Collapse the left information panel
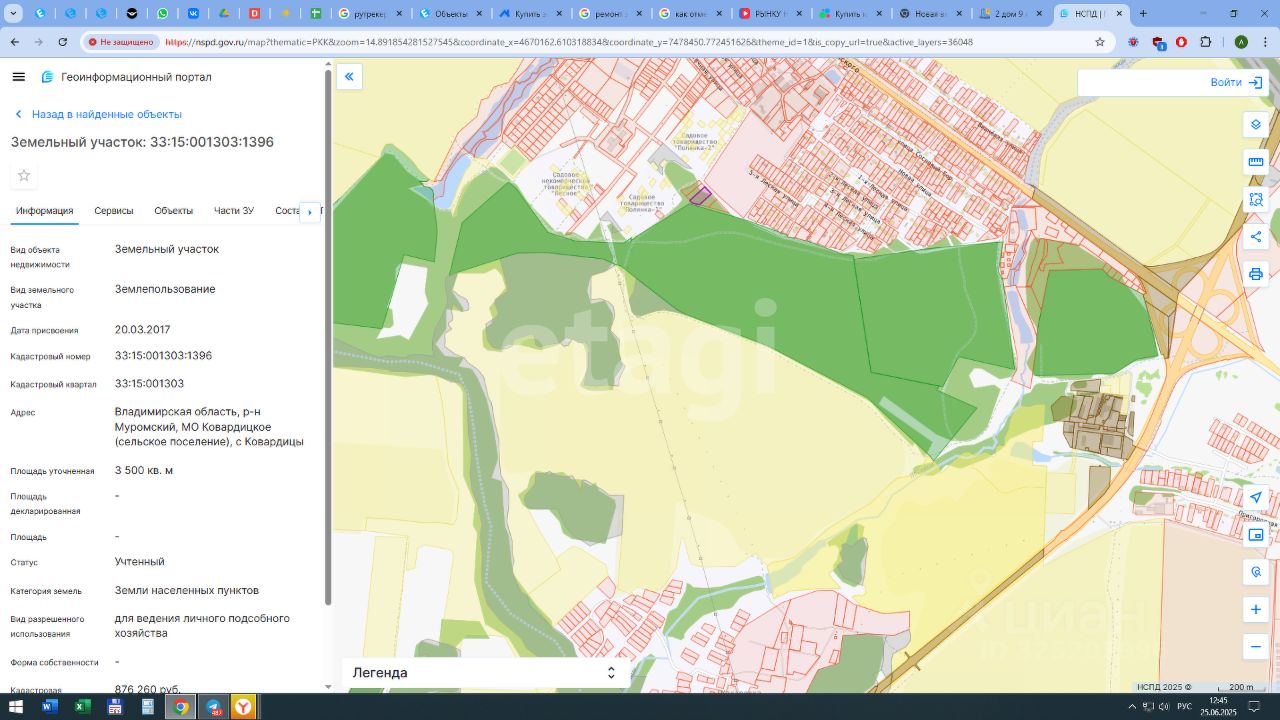Image resolution: width=1280 pixels, height=720 pixels. (x=349, y=77)
